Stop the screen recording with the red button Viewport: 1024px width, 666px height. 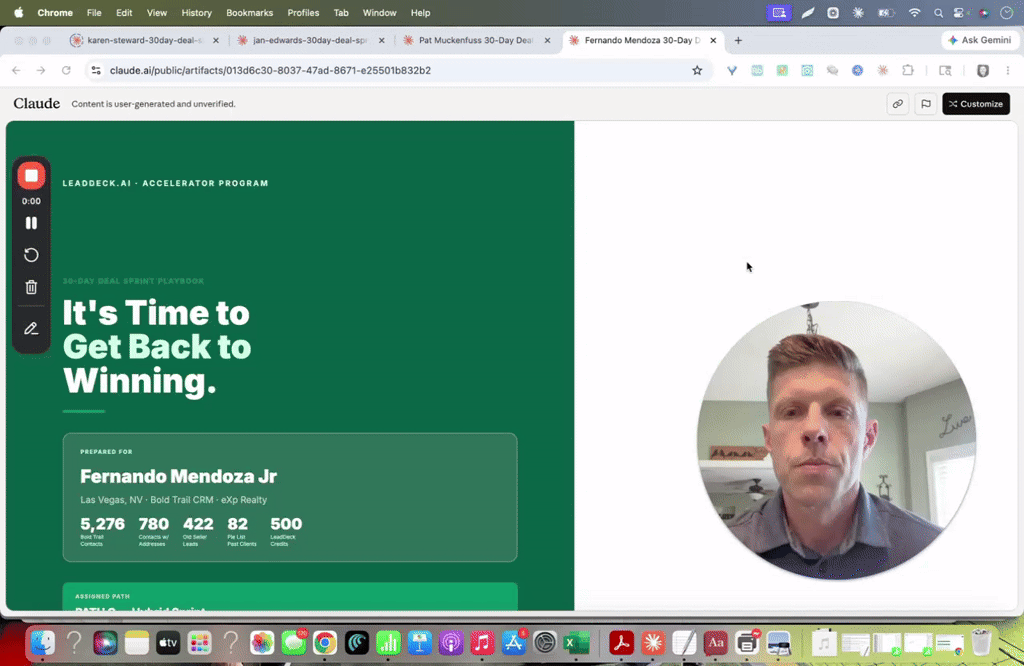click(x=31, y=176)
